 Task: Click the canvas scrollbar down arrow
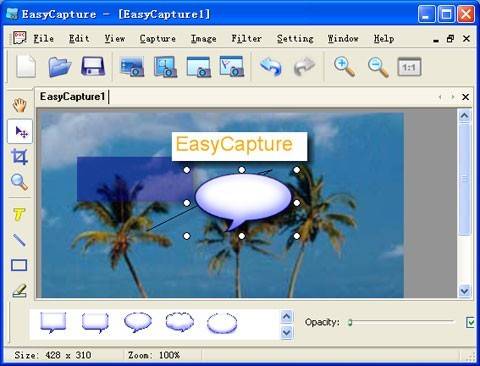coord(464,291)
